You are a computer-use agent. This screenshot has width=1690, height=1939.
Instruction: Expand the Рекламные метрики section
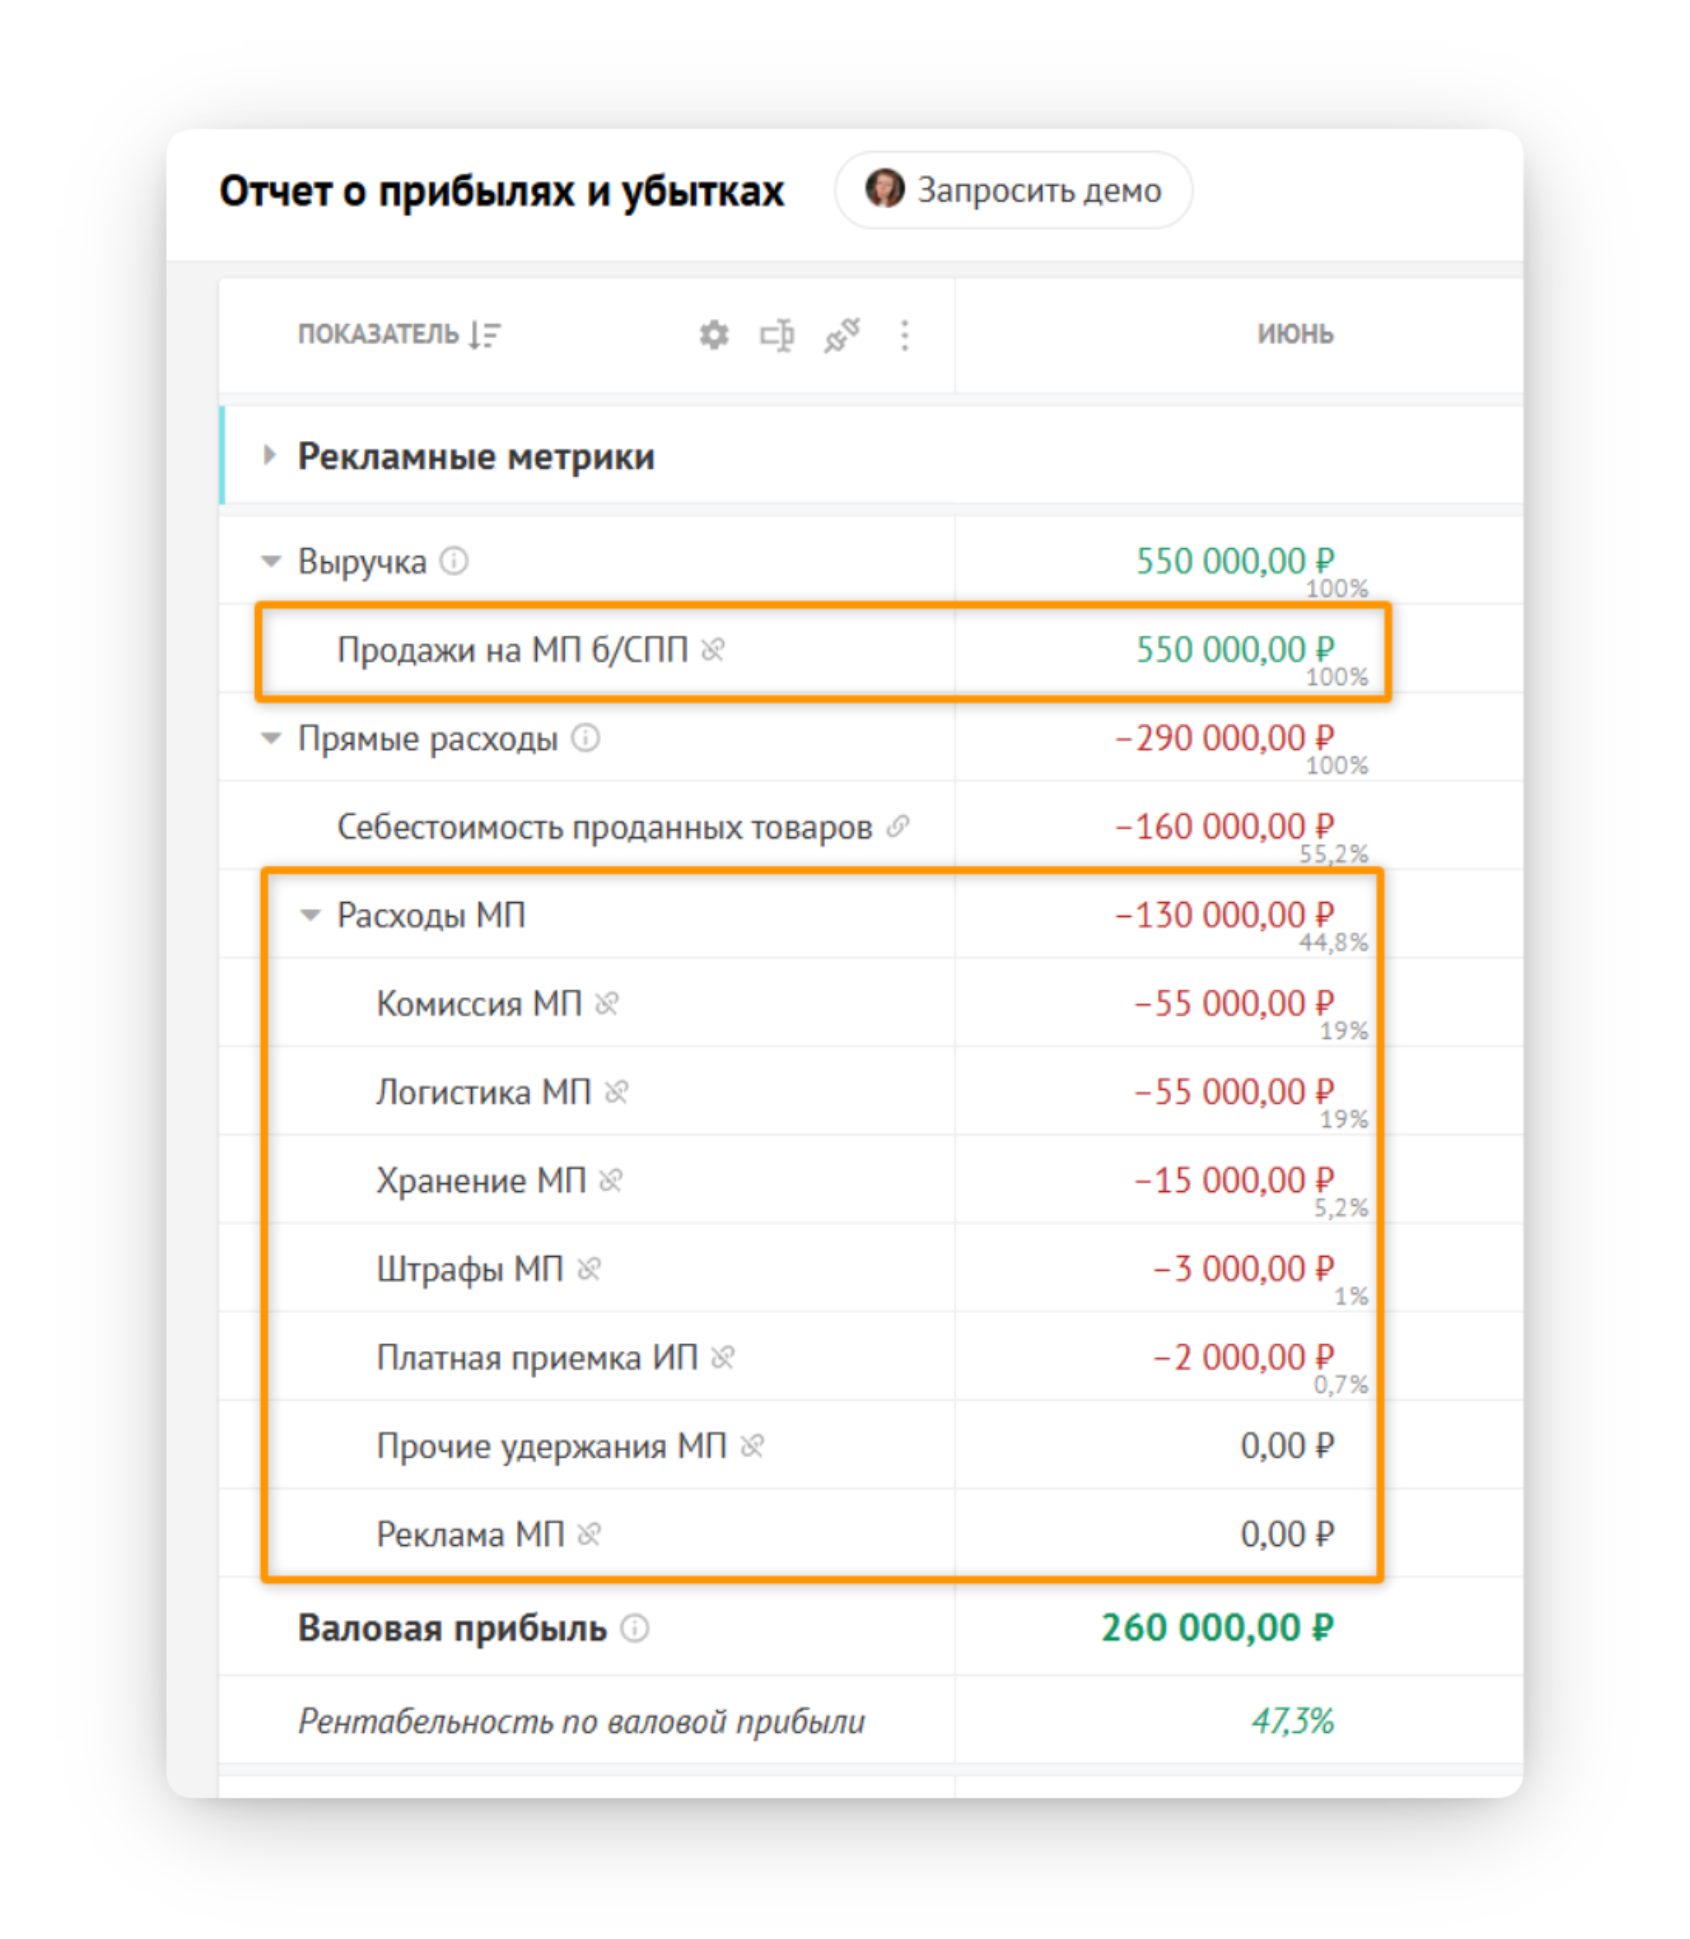(x=268, y=455)
